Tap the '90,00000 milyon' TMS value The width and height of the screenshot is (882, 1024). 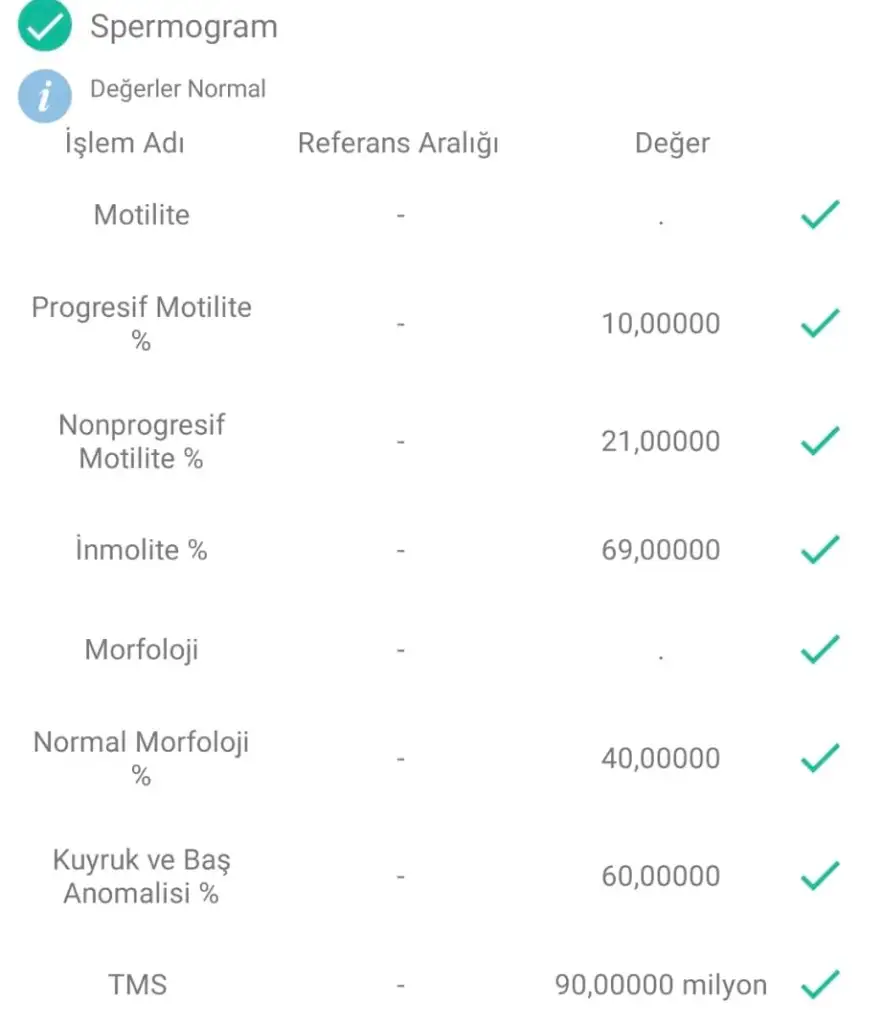click(x=661, y=985)
